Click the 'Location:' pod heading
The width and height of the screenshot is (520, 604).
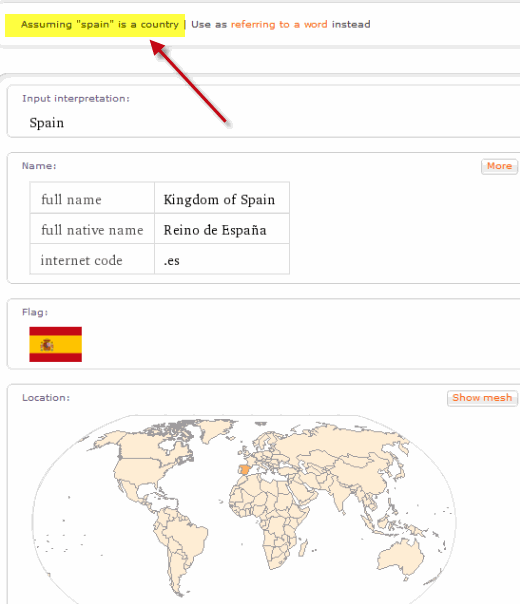point(46,398)
